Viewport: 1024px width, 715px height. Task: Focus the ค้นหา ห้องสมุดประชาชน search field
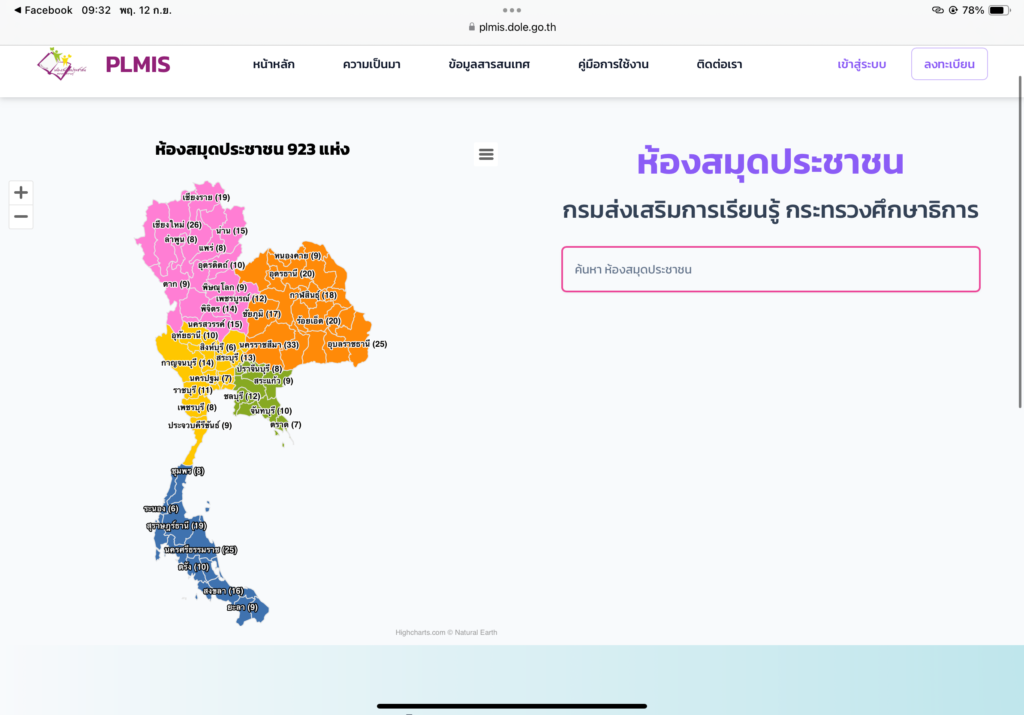pyautogui.click(x=770, y=269)
